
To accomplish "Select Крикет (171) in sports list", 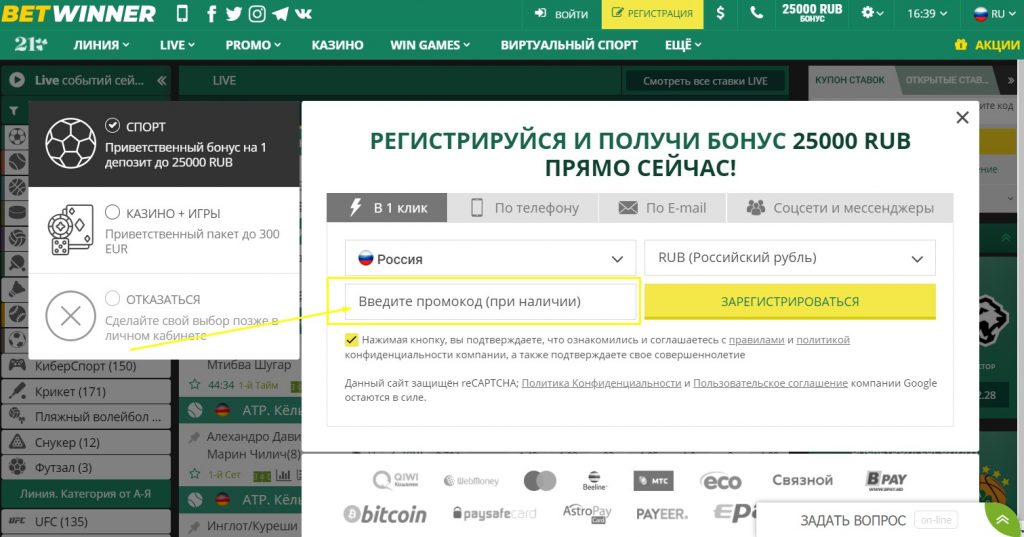I will (86, 391).
